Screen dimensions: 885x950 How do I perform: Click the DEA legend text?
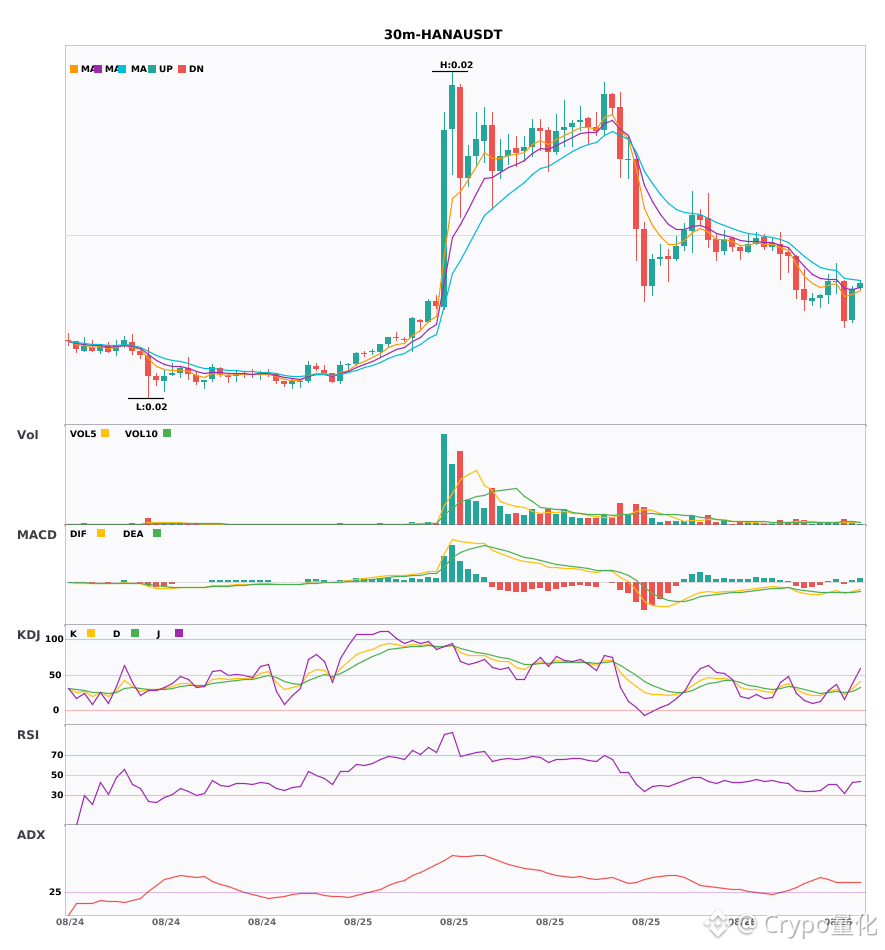coord(133,534)
